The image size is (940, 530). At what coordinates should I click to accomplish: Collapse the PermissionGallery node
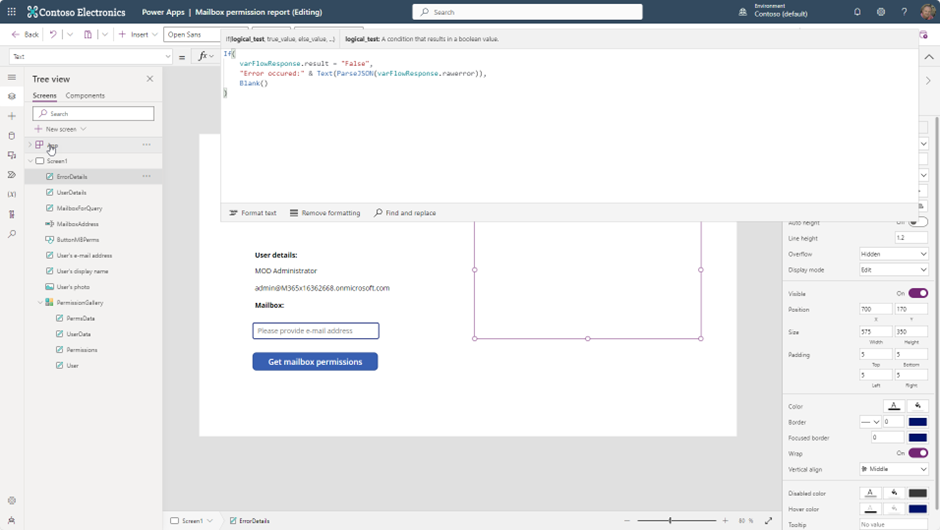(x=40, y=303)
